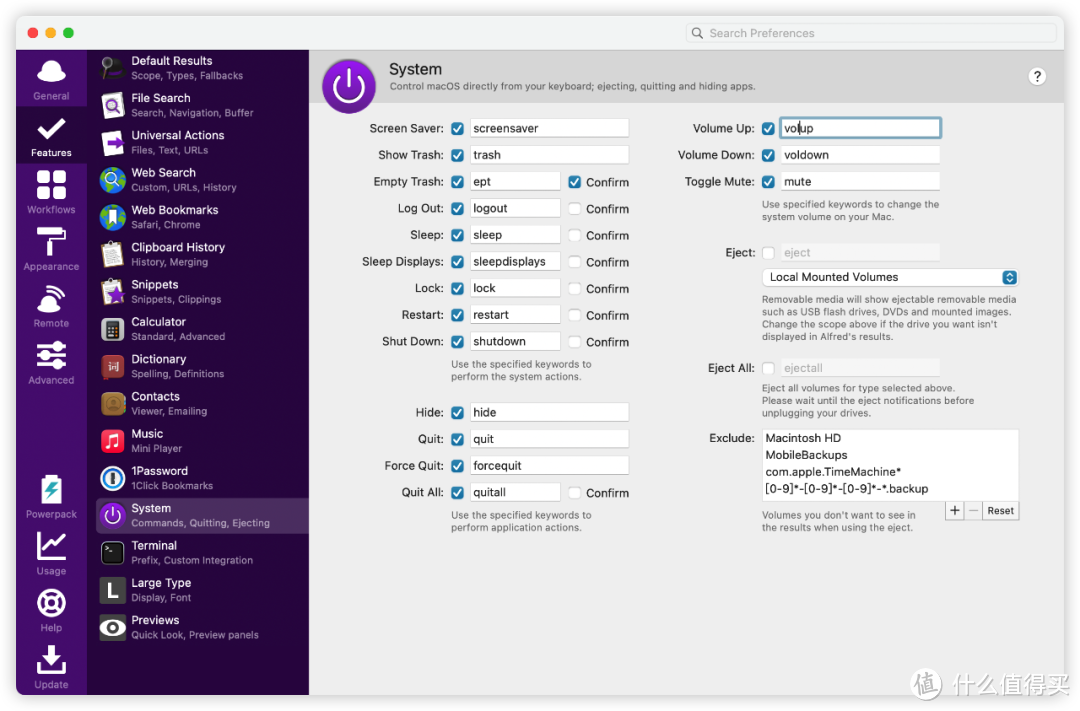Select the Features tab checkmark icon
Viewport: 1080px width, 711px height.
coord(51,129)
